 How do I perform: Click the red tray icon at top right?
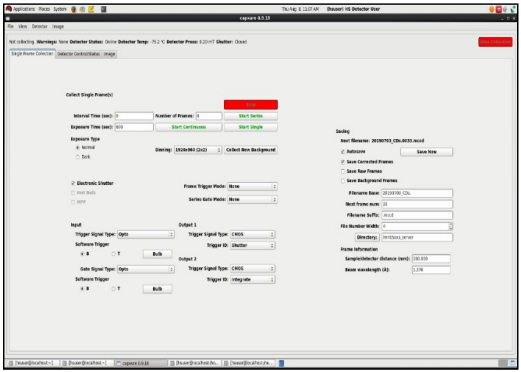pyautogui.click(x=499, y=10)
